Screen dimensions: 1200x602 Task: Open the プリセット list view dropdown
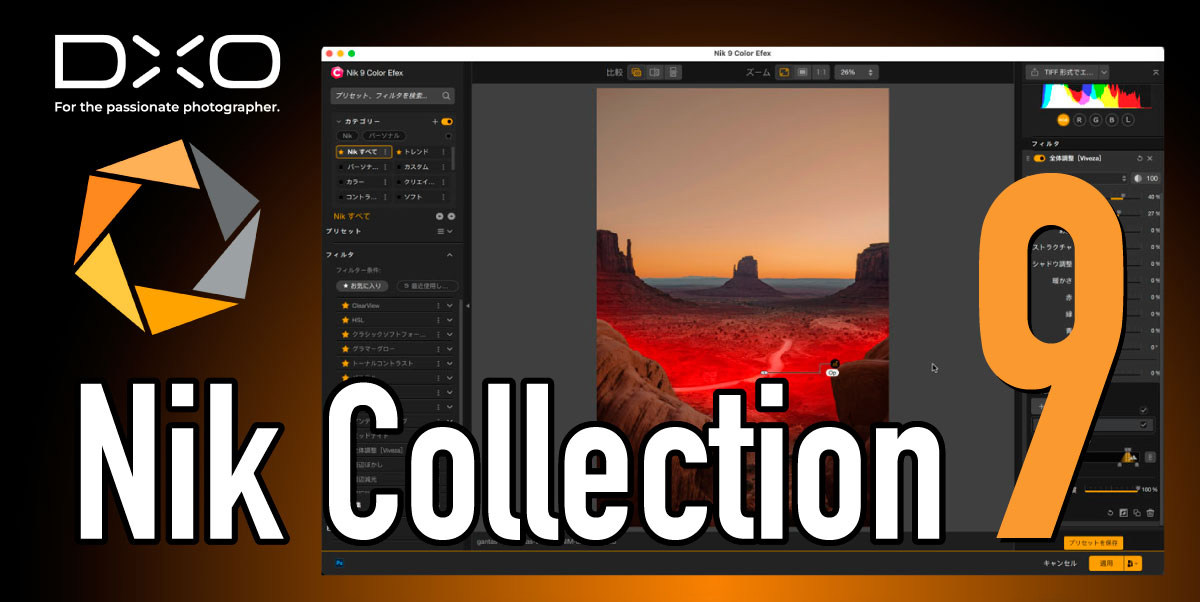[444, 231]
